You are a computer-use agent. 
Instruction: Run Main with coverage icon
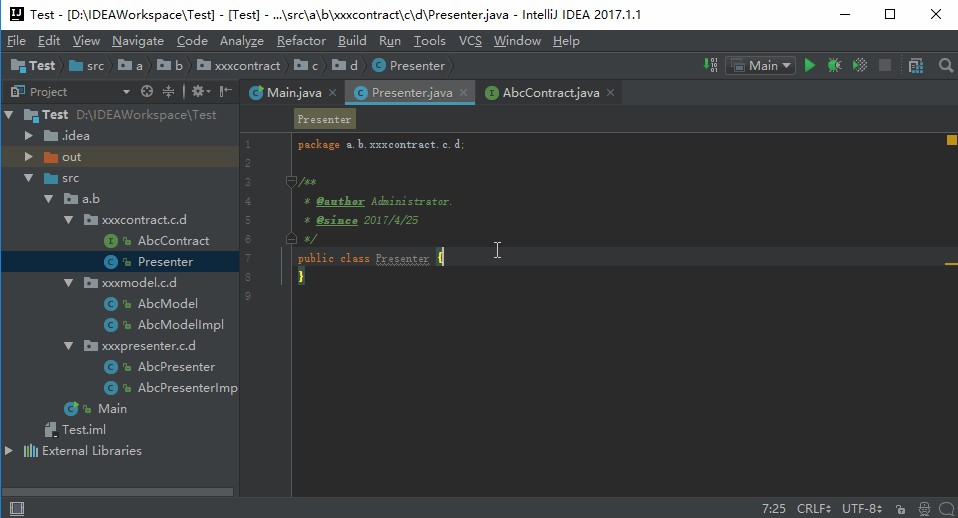click(x=859, y=65)
